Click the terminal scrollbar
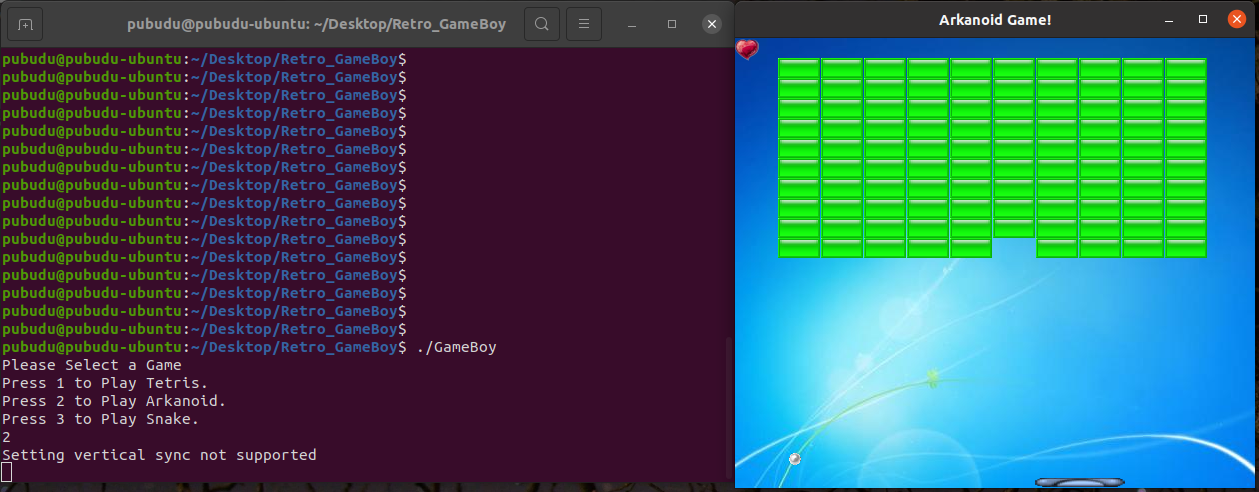Image resolution: width=1259 pixels, height=492 pixels. tap(728, 410)
